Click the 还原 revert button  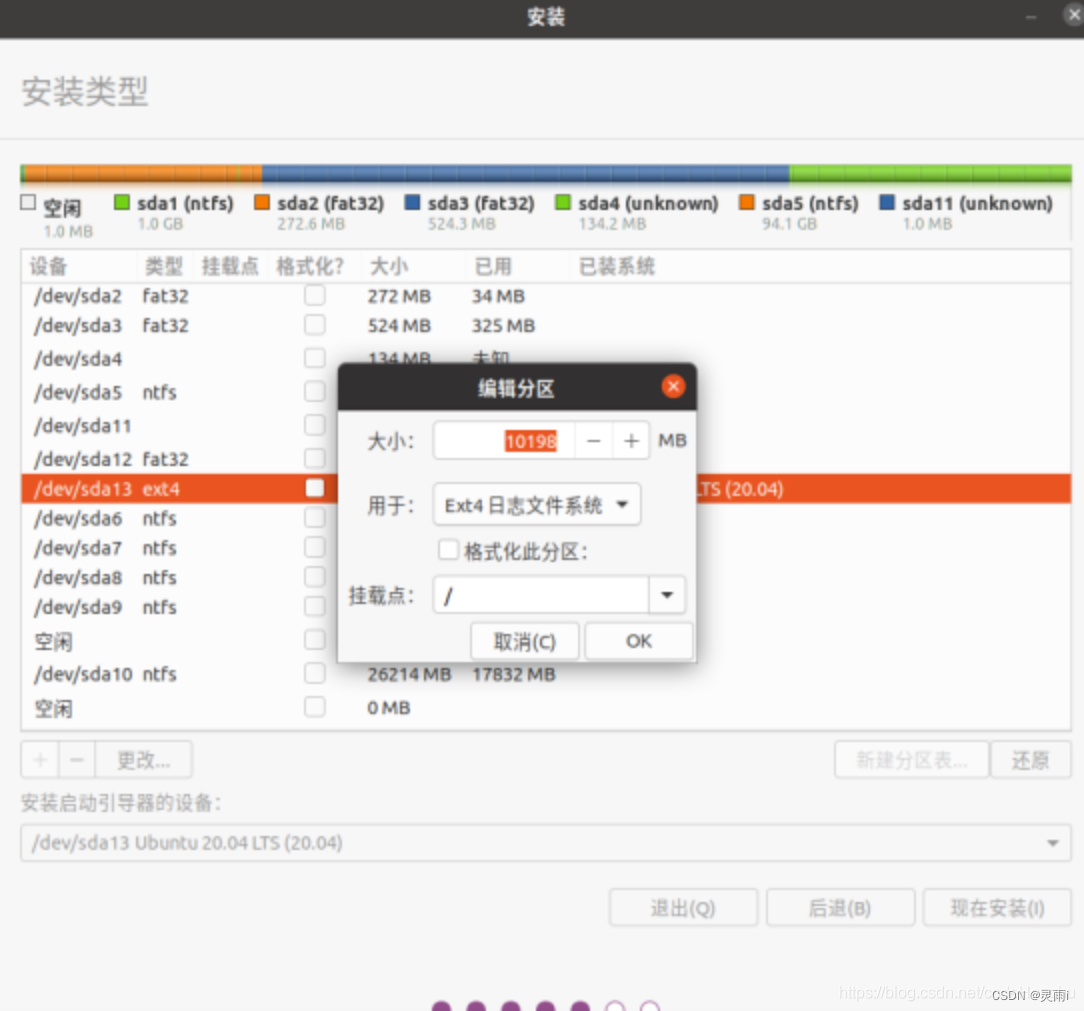1031,760
